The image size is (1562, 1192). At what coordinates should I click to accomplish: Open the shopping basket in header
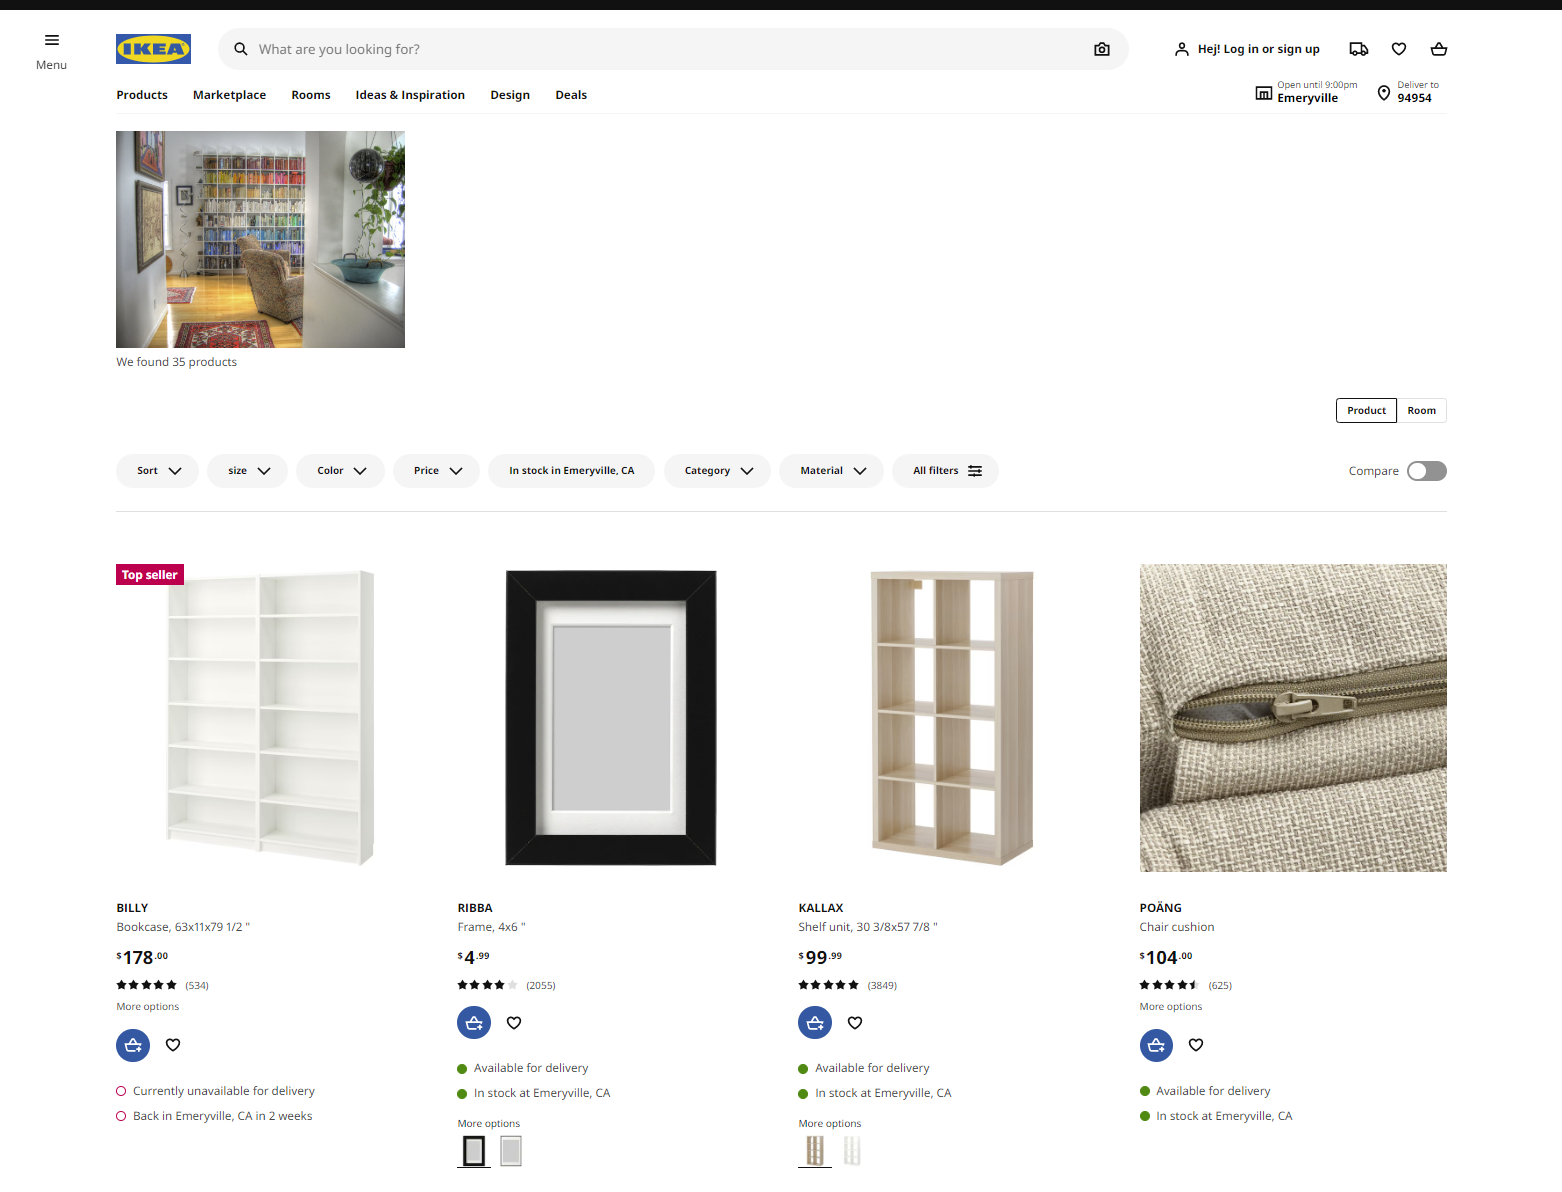[x=1438, y=49]
